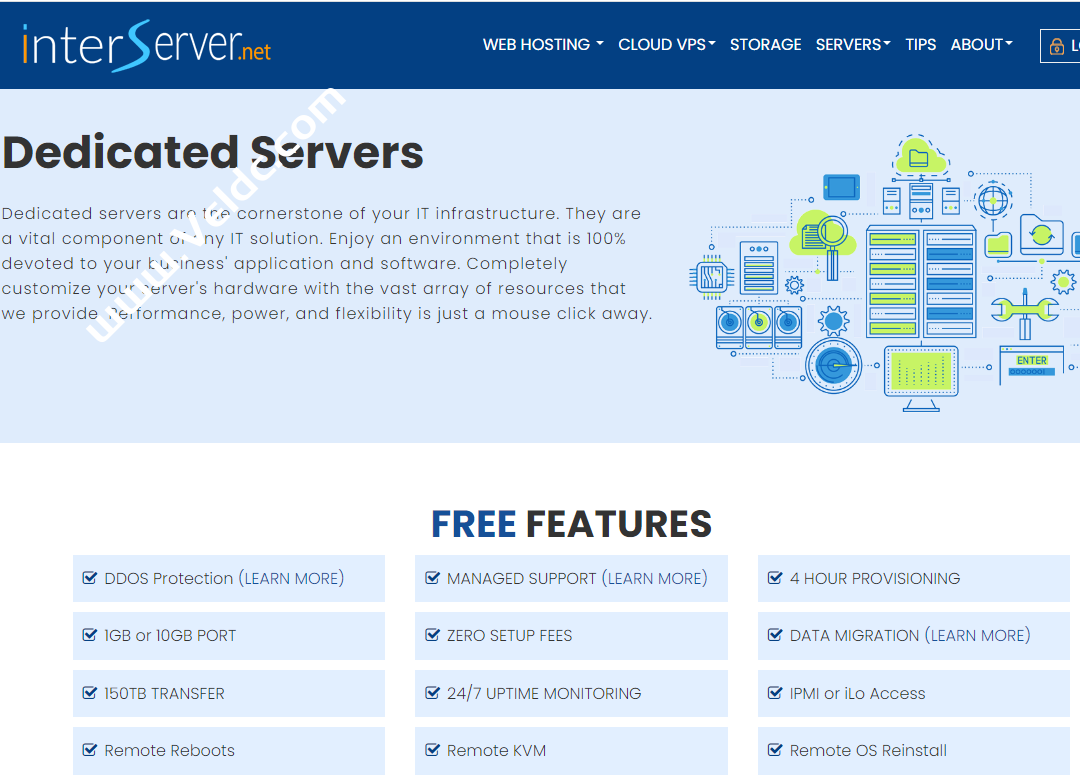Click the wrench and screwdriver icon

tap(1024, 312)
